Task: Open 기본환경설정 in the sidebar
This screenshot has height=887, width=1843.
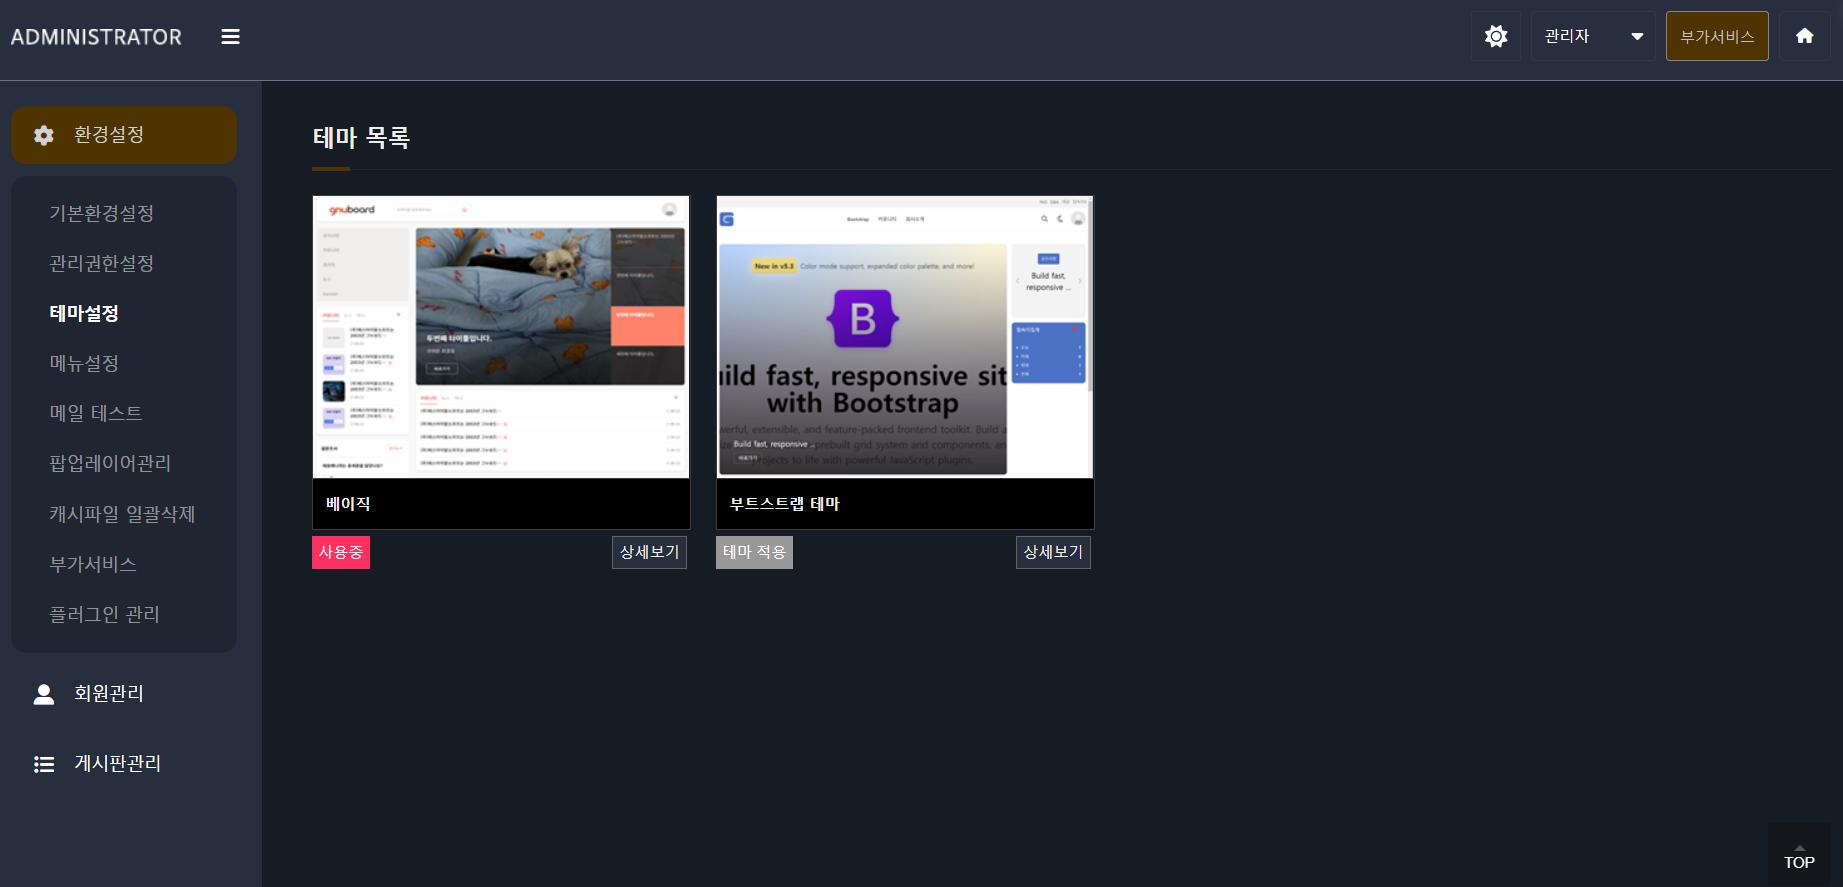Action: pos(102,213)
